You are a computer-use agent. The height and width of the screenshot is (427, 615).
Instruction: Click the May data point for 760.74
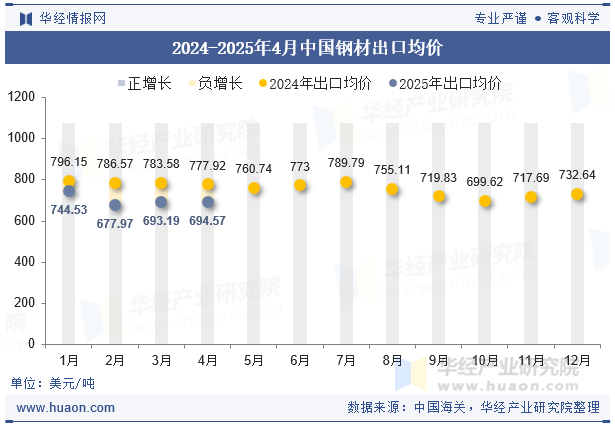[254, 188]
